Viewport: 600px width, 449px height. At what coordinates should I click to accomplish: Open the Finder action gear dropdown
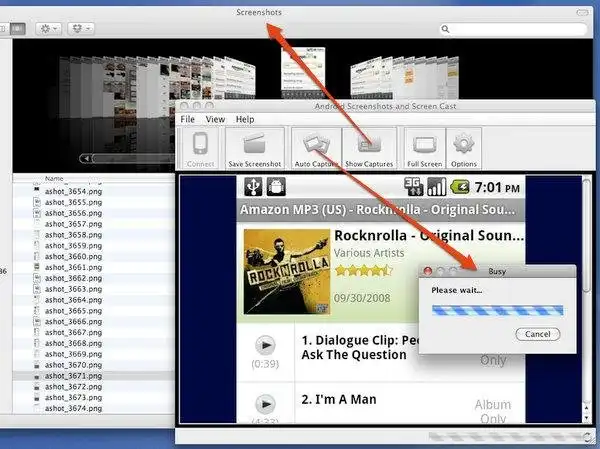pos(49,29)
